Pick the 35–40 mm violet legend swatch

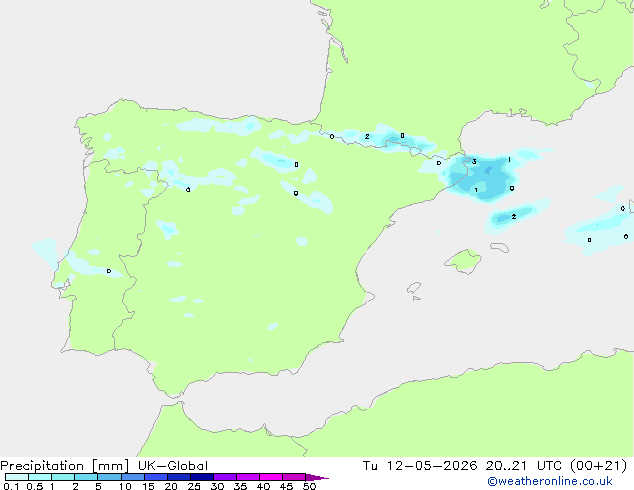pyautogui.click(x=248, y=477)
